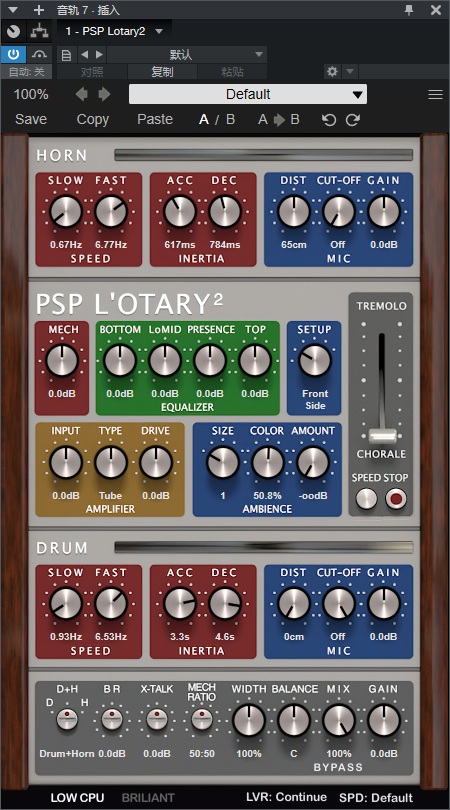Click the Ambience SIZE knob
The height and width of the screenshot is (810, 450).
[x=223, y=462]
